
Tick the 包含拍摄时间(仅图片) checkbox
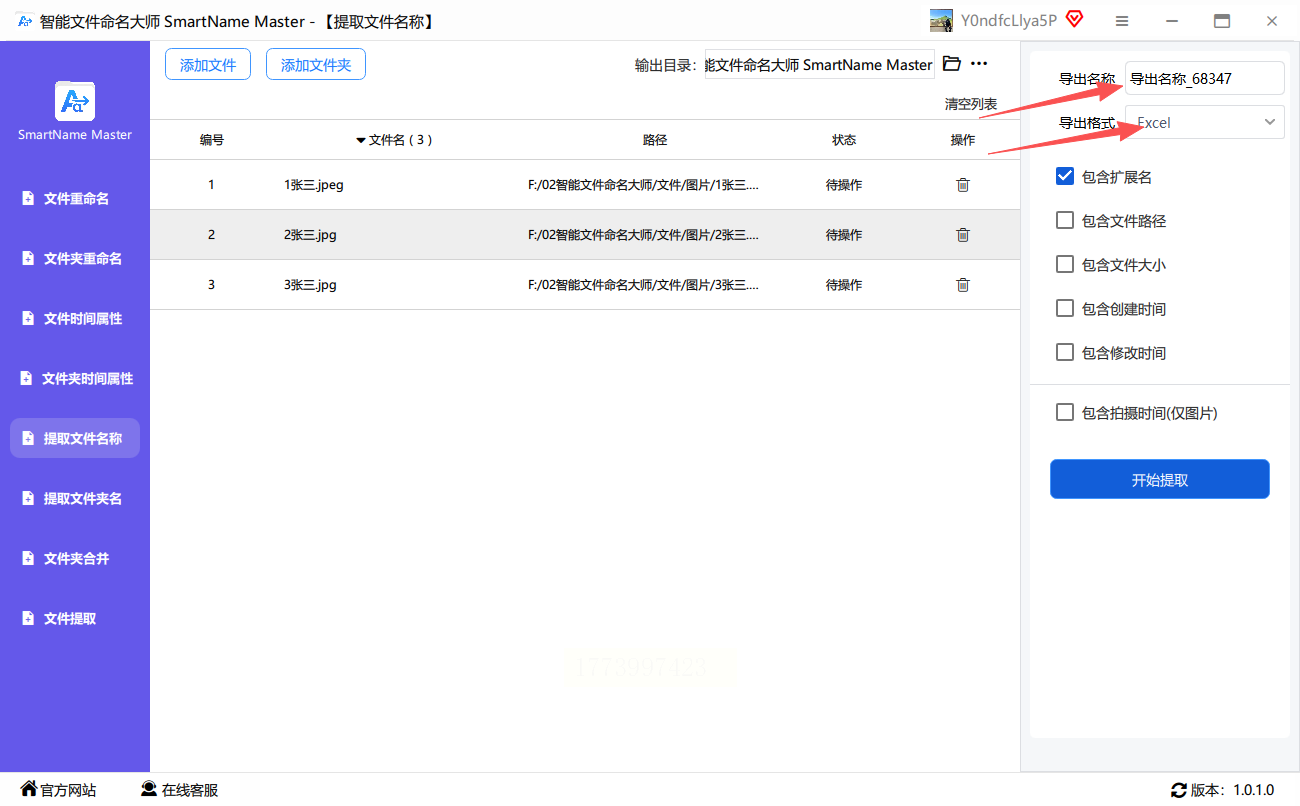[1065, 413]
